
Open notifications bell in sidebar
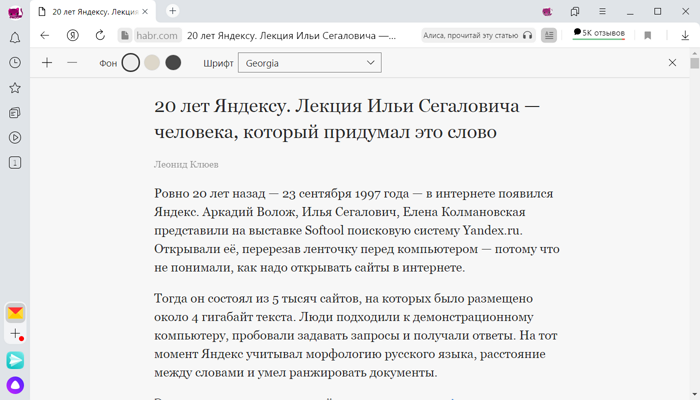pos(15,38)
